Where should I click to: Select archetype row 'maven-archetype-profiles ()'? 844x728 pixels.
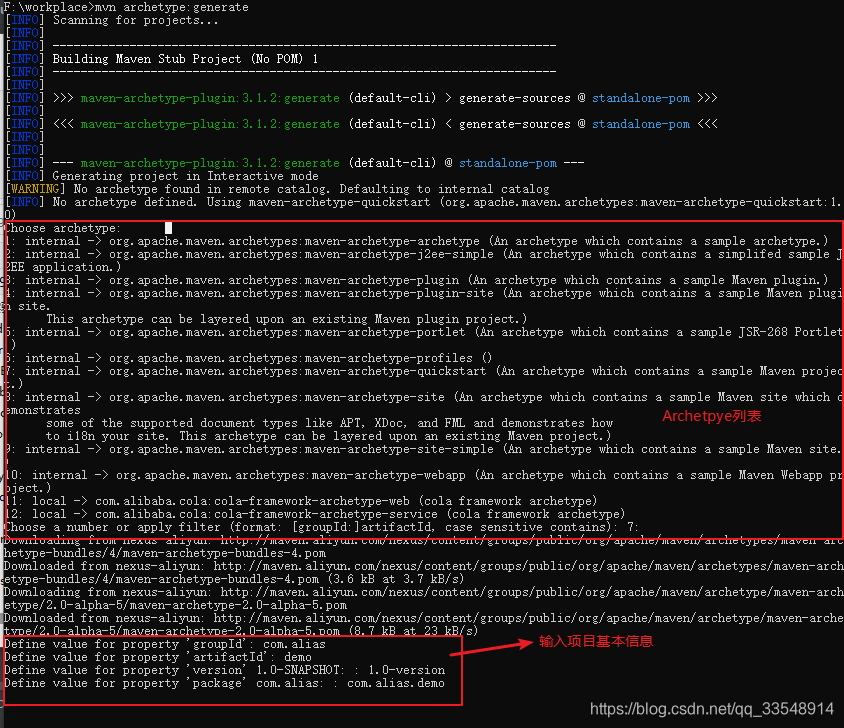249,358
